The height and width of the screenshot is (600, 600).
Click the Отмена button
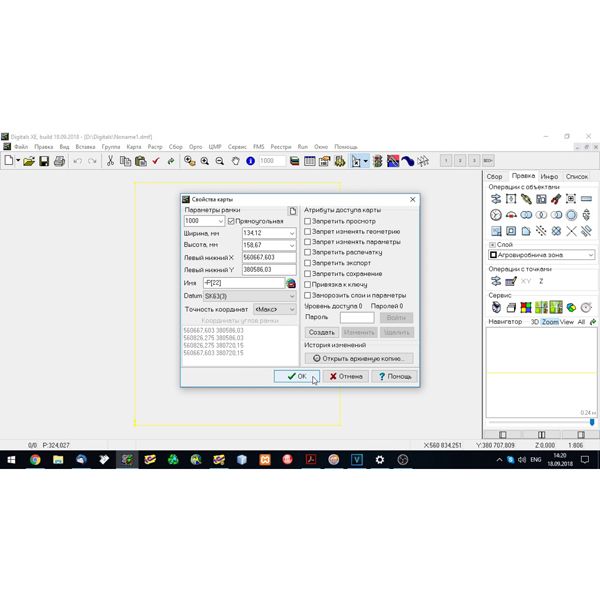pos(346,376)
